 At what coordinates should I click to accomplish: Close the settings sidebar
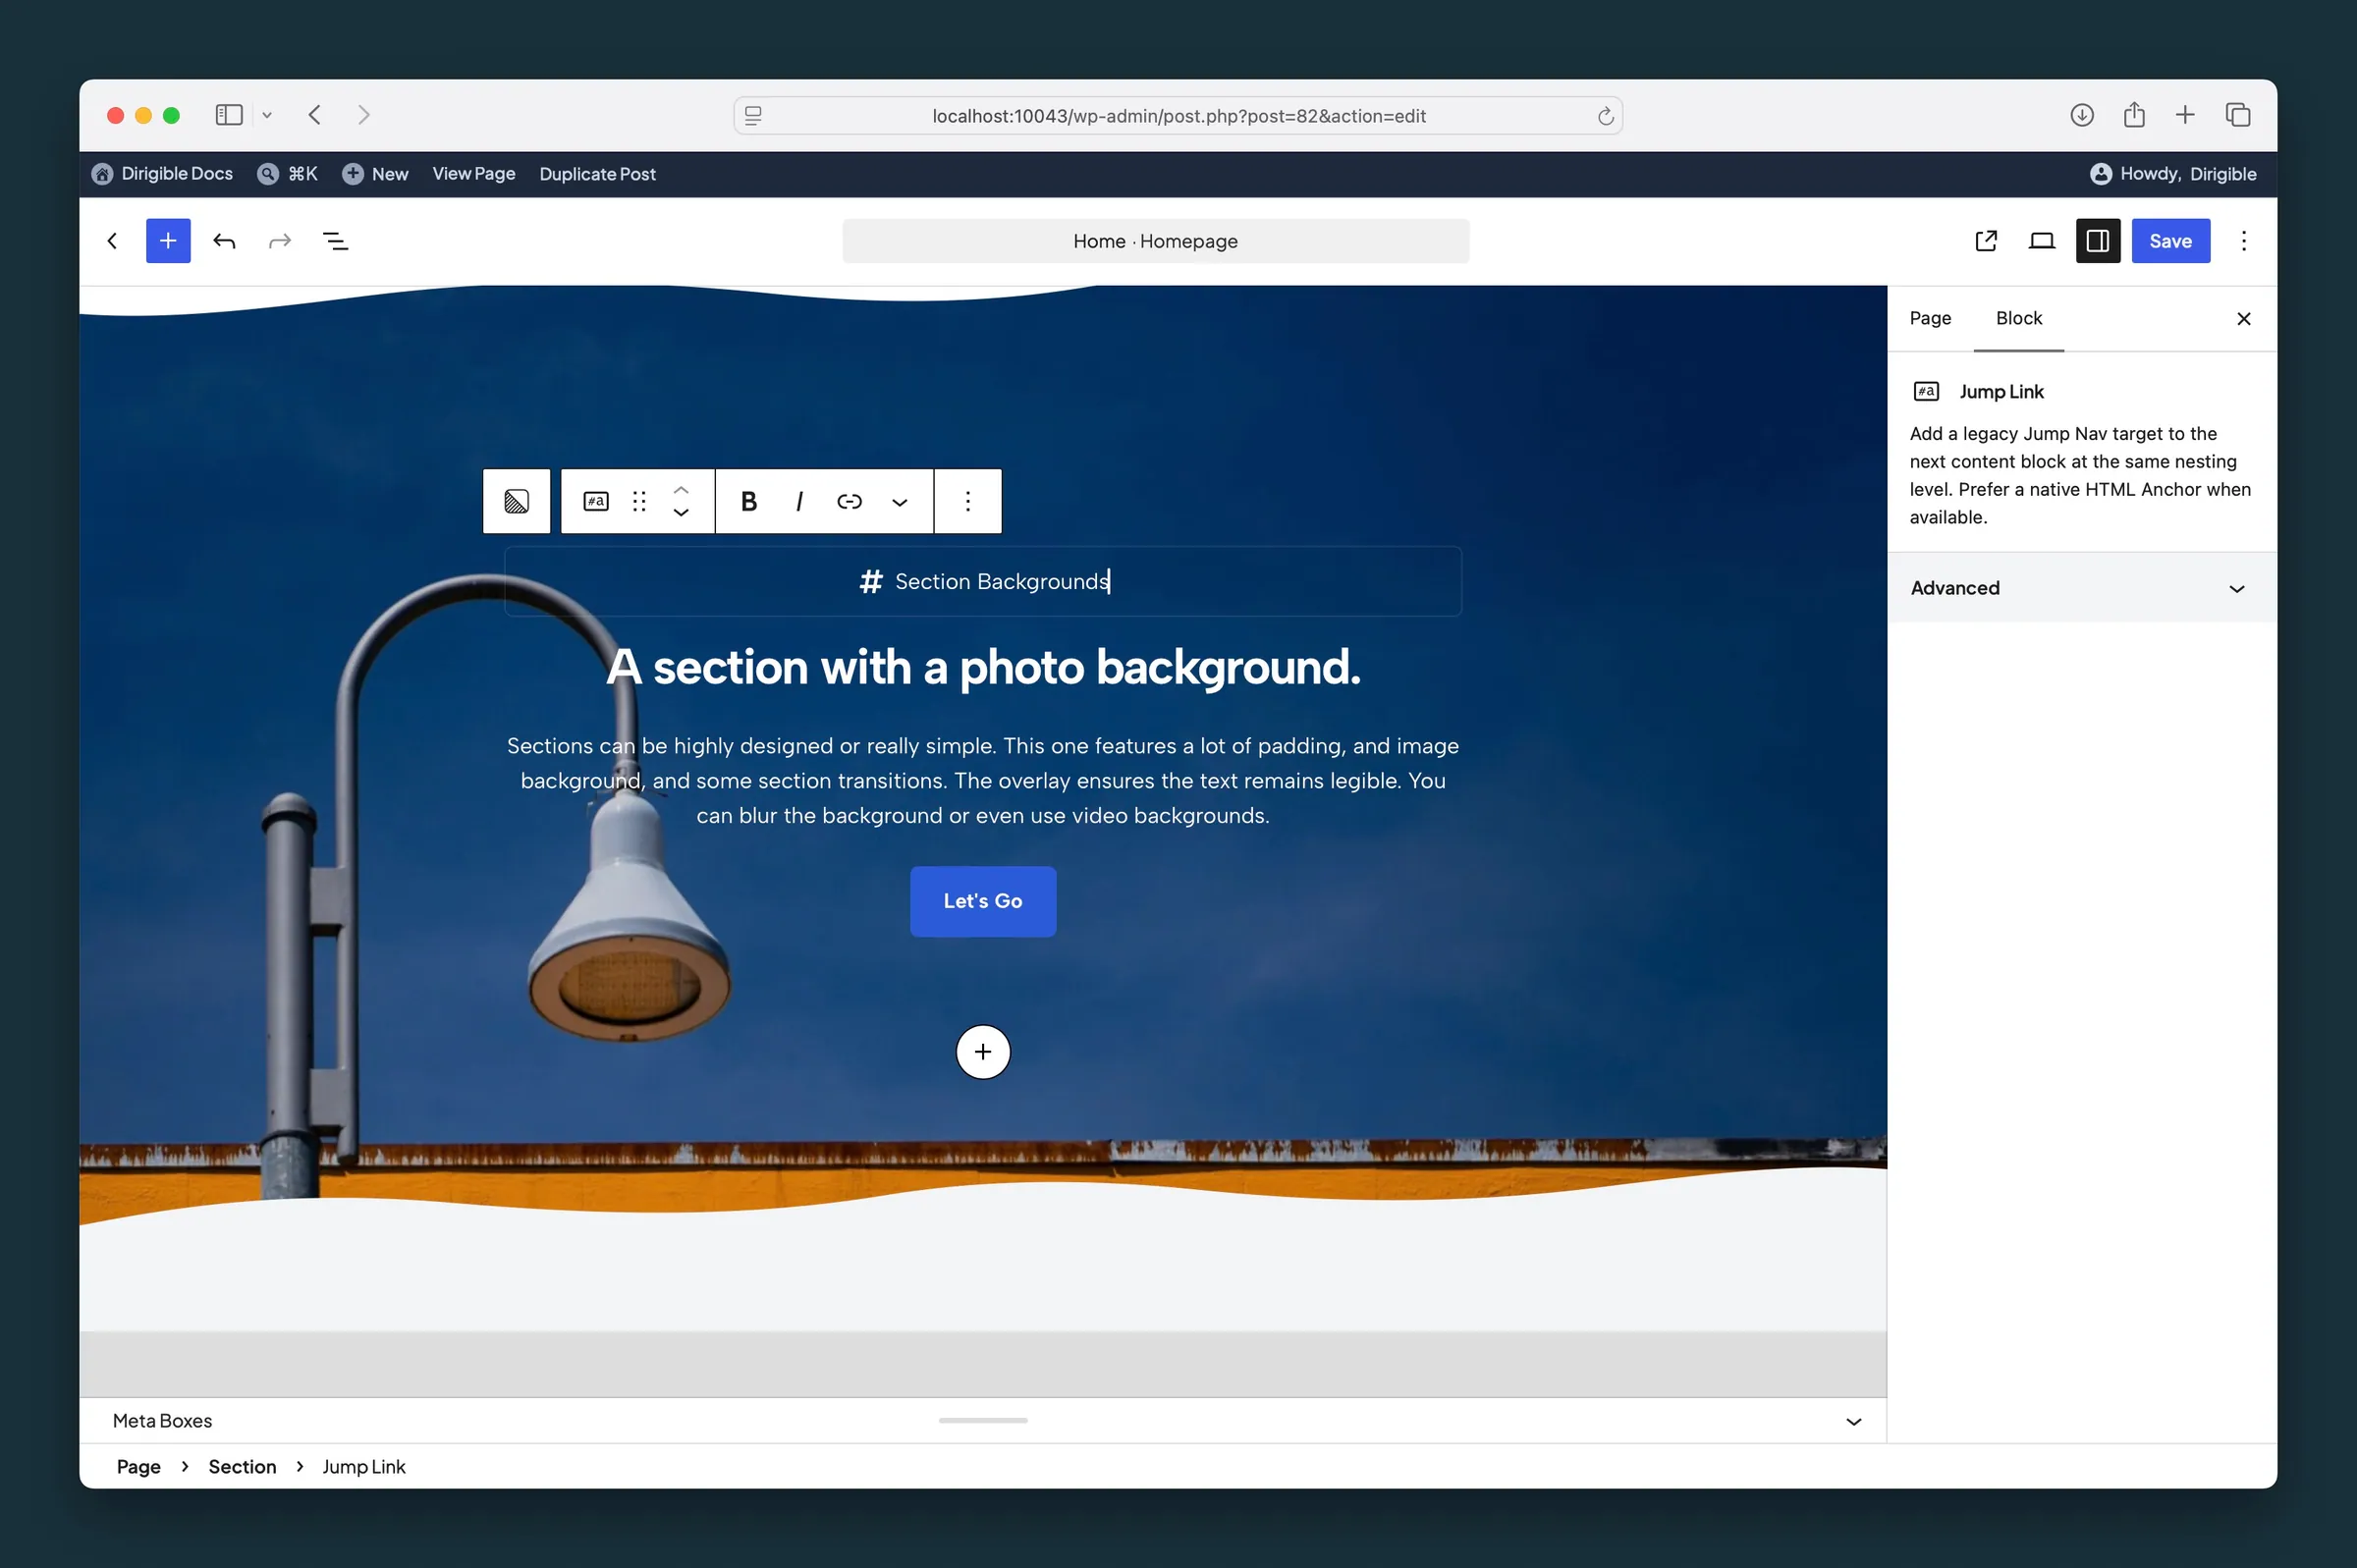coord(2243,319)
